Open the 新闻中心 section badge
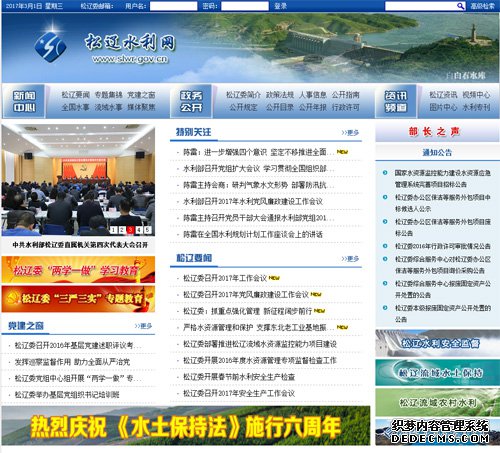The height and width of the screenshot is (453, 500). point(24,101)
